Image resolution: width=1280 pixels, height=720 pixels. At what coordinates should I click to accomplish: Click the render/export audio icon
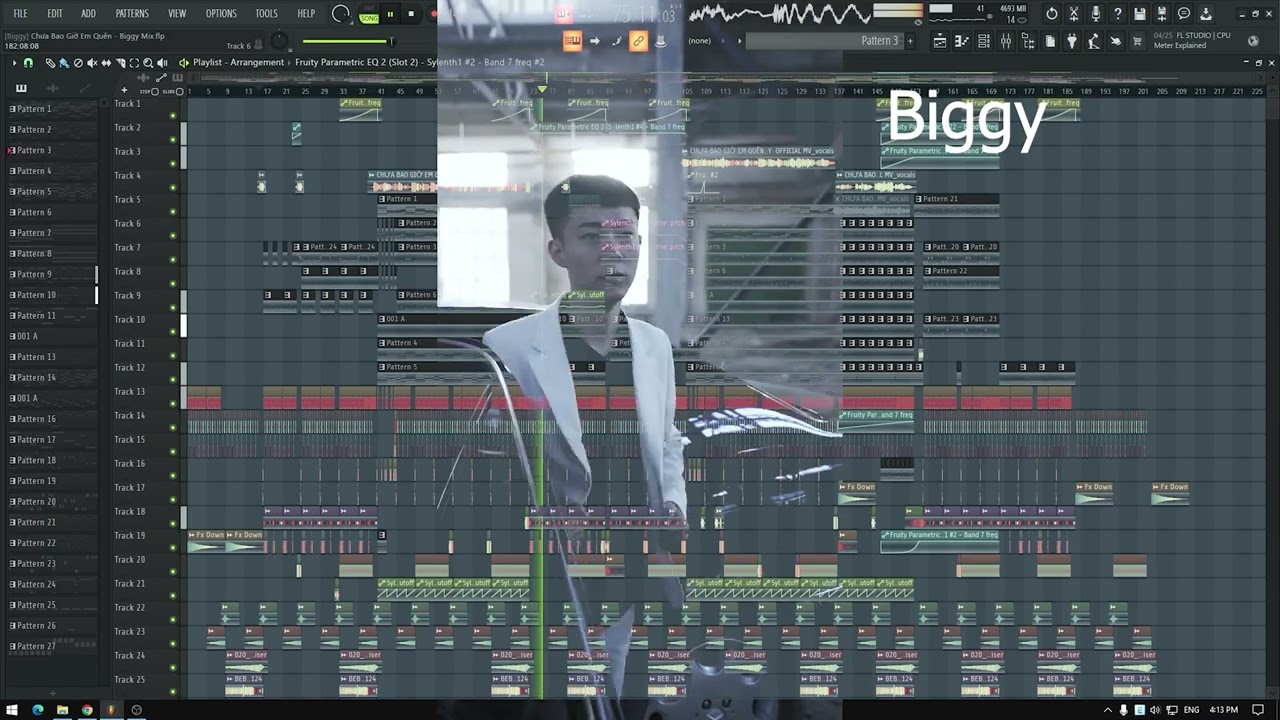pyautogui.click(x=1206, y=13)
